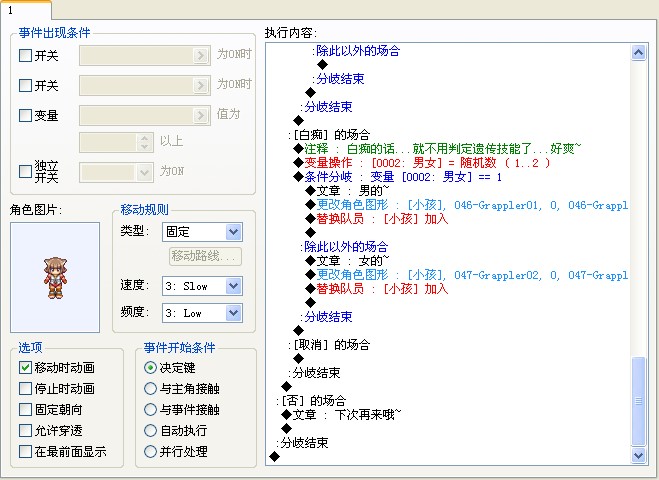Check the 停止时动画 option
This screenshot has width=659, height=480.
25,389
